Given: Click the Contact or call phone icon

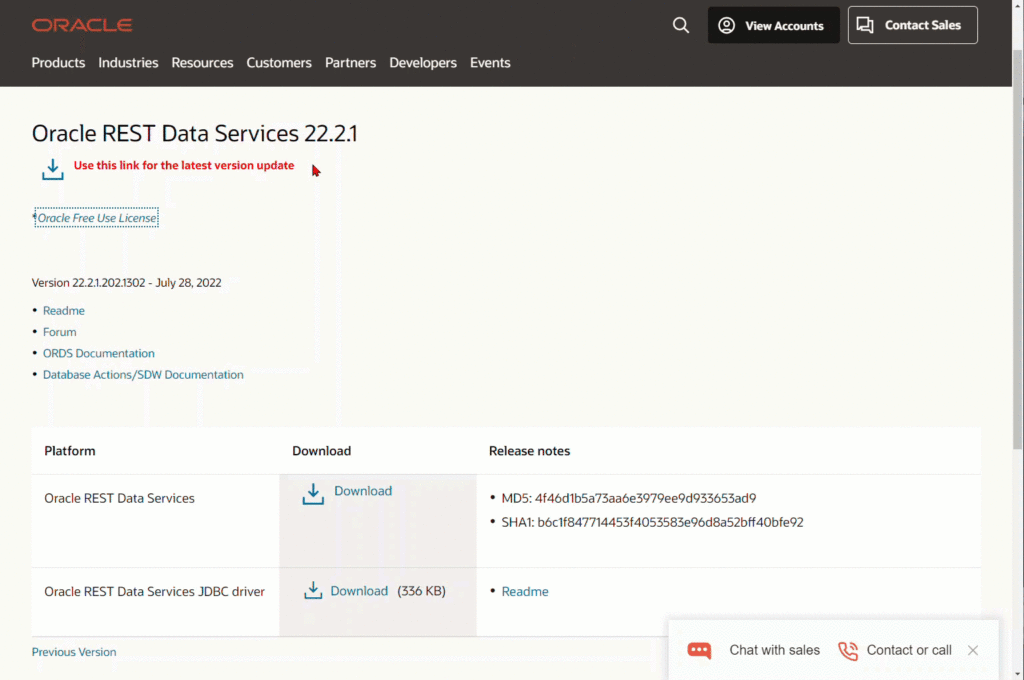Looking at the screenshot, I should 848,651.
